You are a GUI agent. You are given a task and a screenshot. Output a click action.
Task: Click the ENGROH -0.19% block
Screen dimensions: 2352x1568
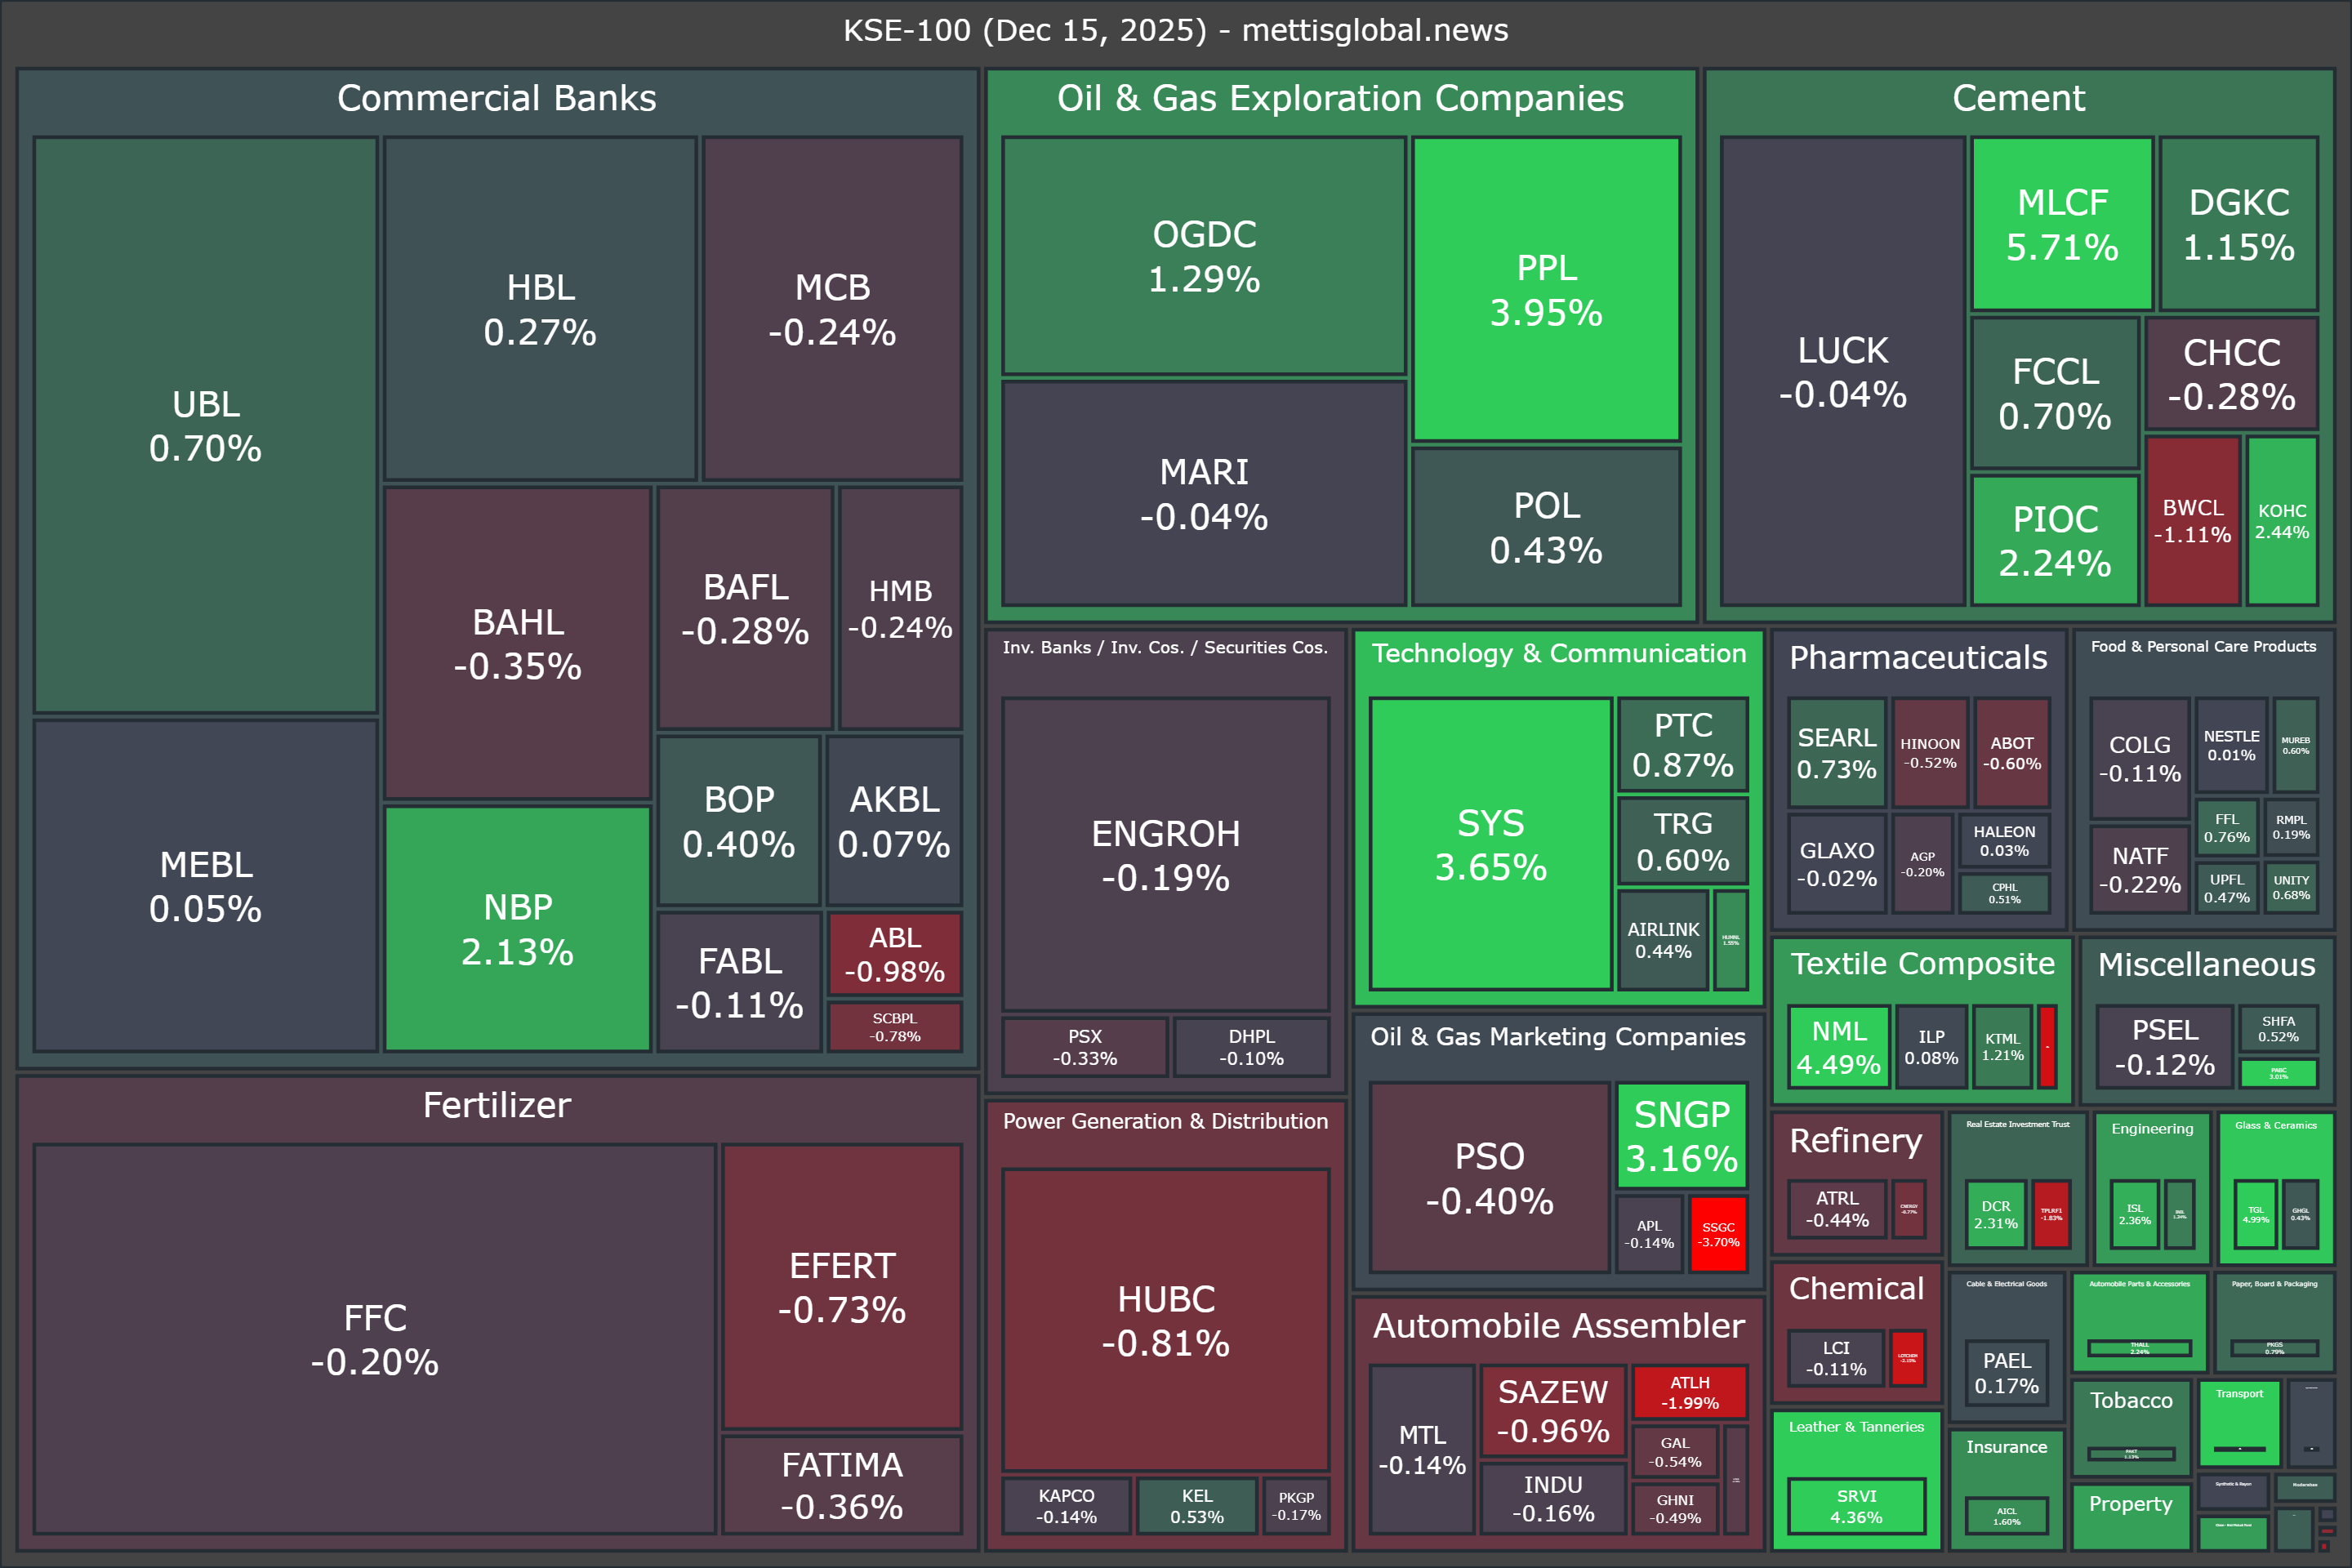point(1166,854)
